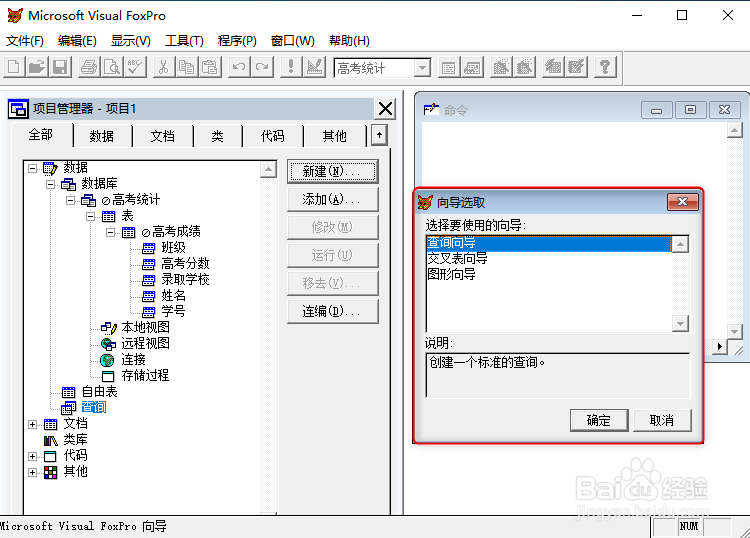The image size is (750, 538).
Task: Open the Data Session window icon
Action: [x=472, y=67]
